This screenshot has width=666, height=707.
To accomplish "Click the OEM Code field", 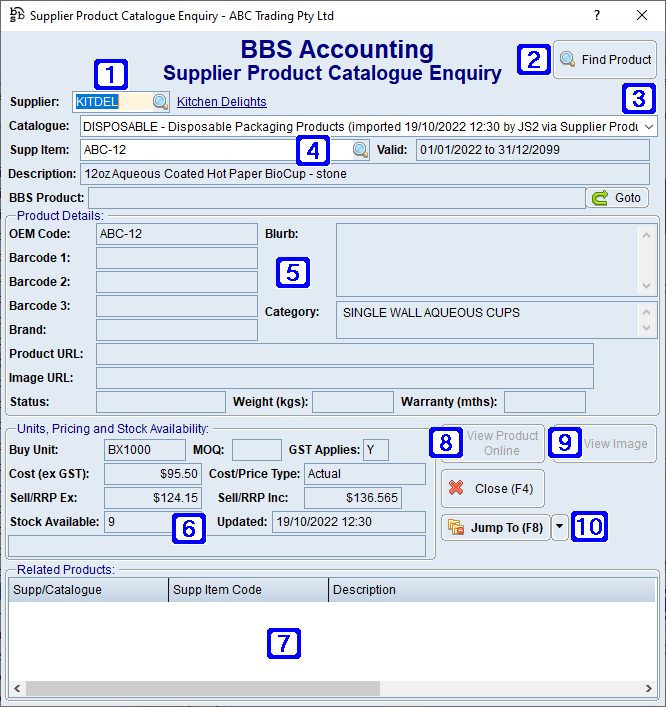I will (x=177, y=234).
